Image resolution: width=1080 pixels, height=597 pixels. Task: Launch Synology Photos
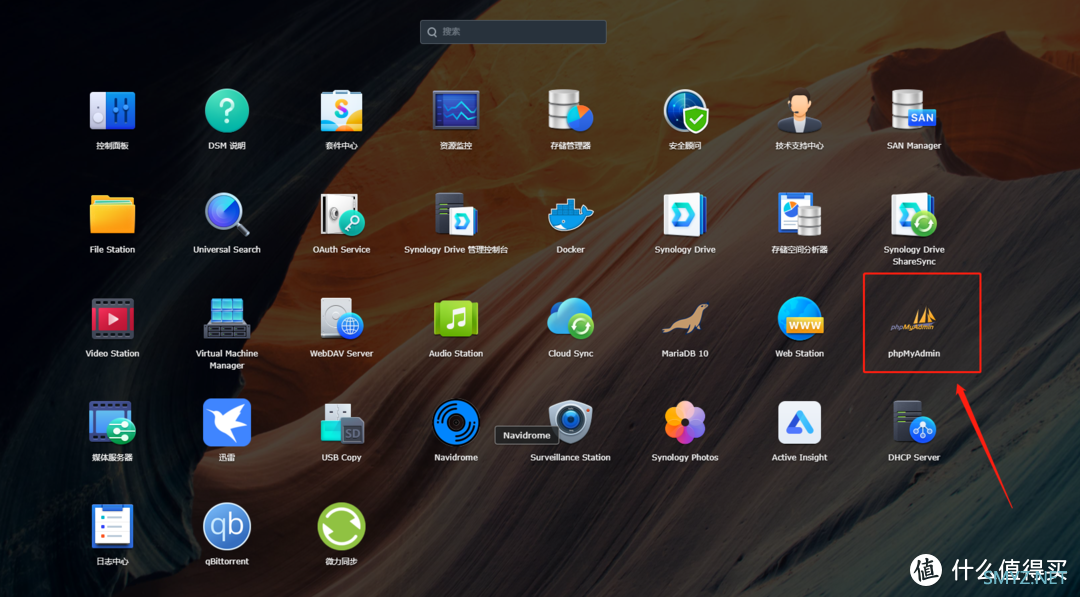[685, 423]
